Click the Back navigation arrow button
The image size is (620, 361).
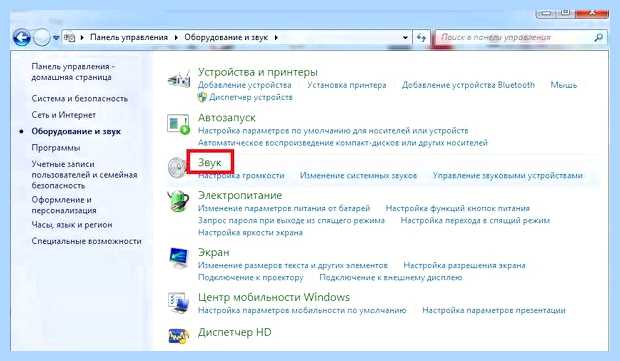[22, 38]
